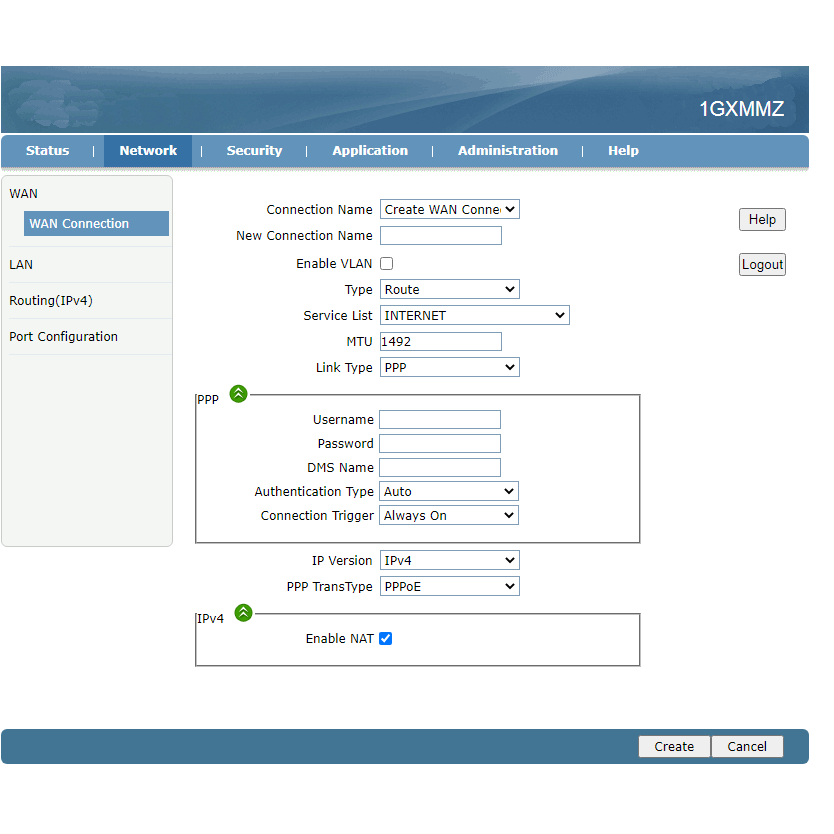The image size is (834, 834).
Task: Open the Connection Name dropdown
Action: (449, 210)
